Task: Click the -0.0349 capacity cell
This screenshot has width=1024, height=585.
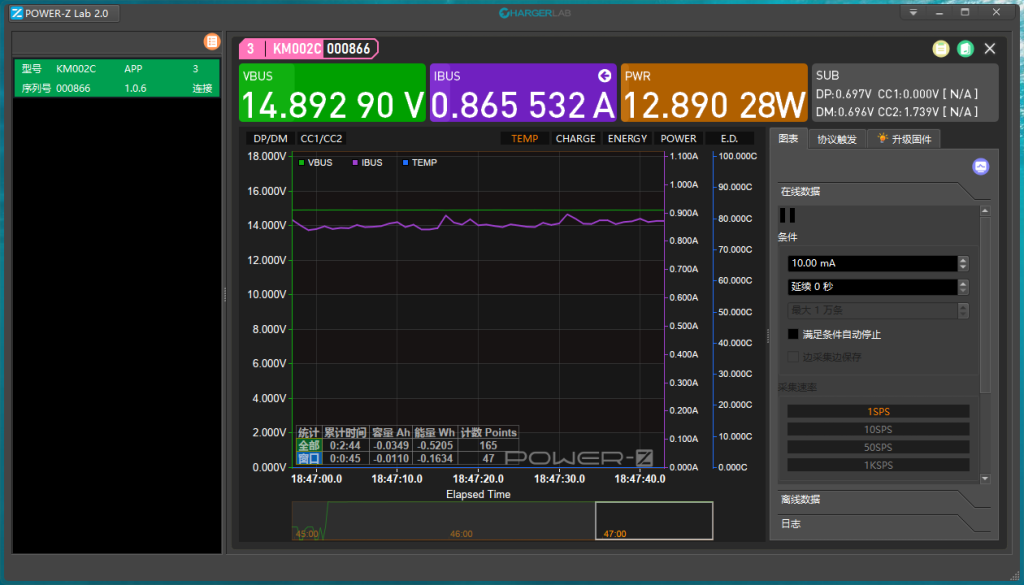Action: 391,445
